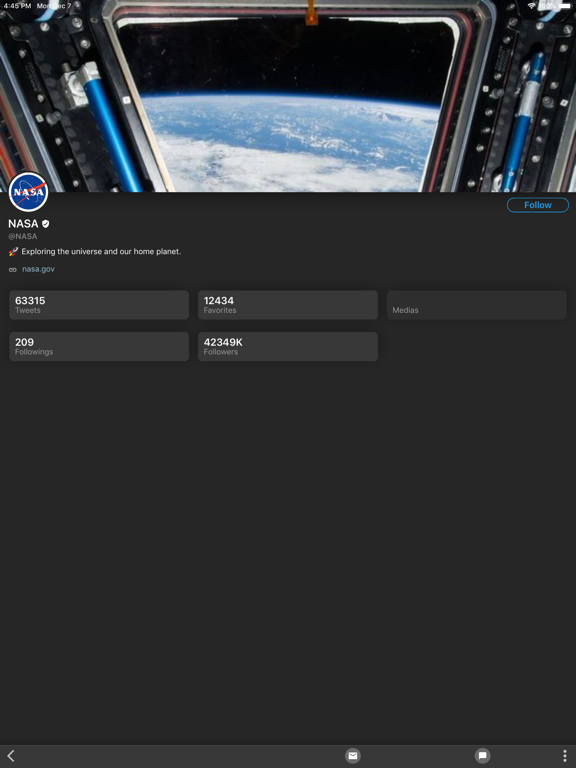This screenshot has height=768, width=576.
Task: Open the chat bubble mention icon
Action: pos(482,756)
